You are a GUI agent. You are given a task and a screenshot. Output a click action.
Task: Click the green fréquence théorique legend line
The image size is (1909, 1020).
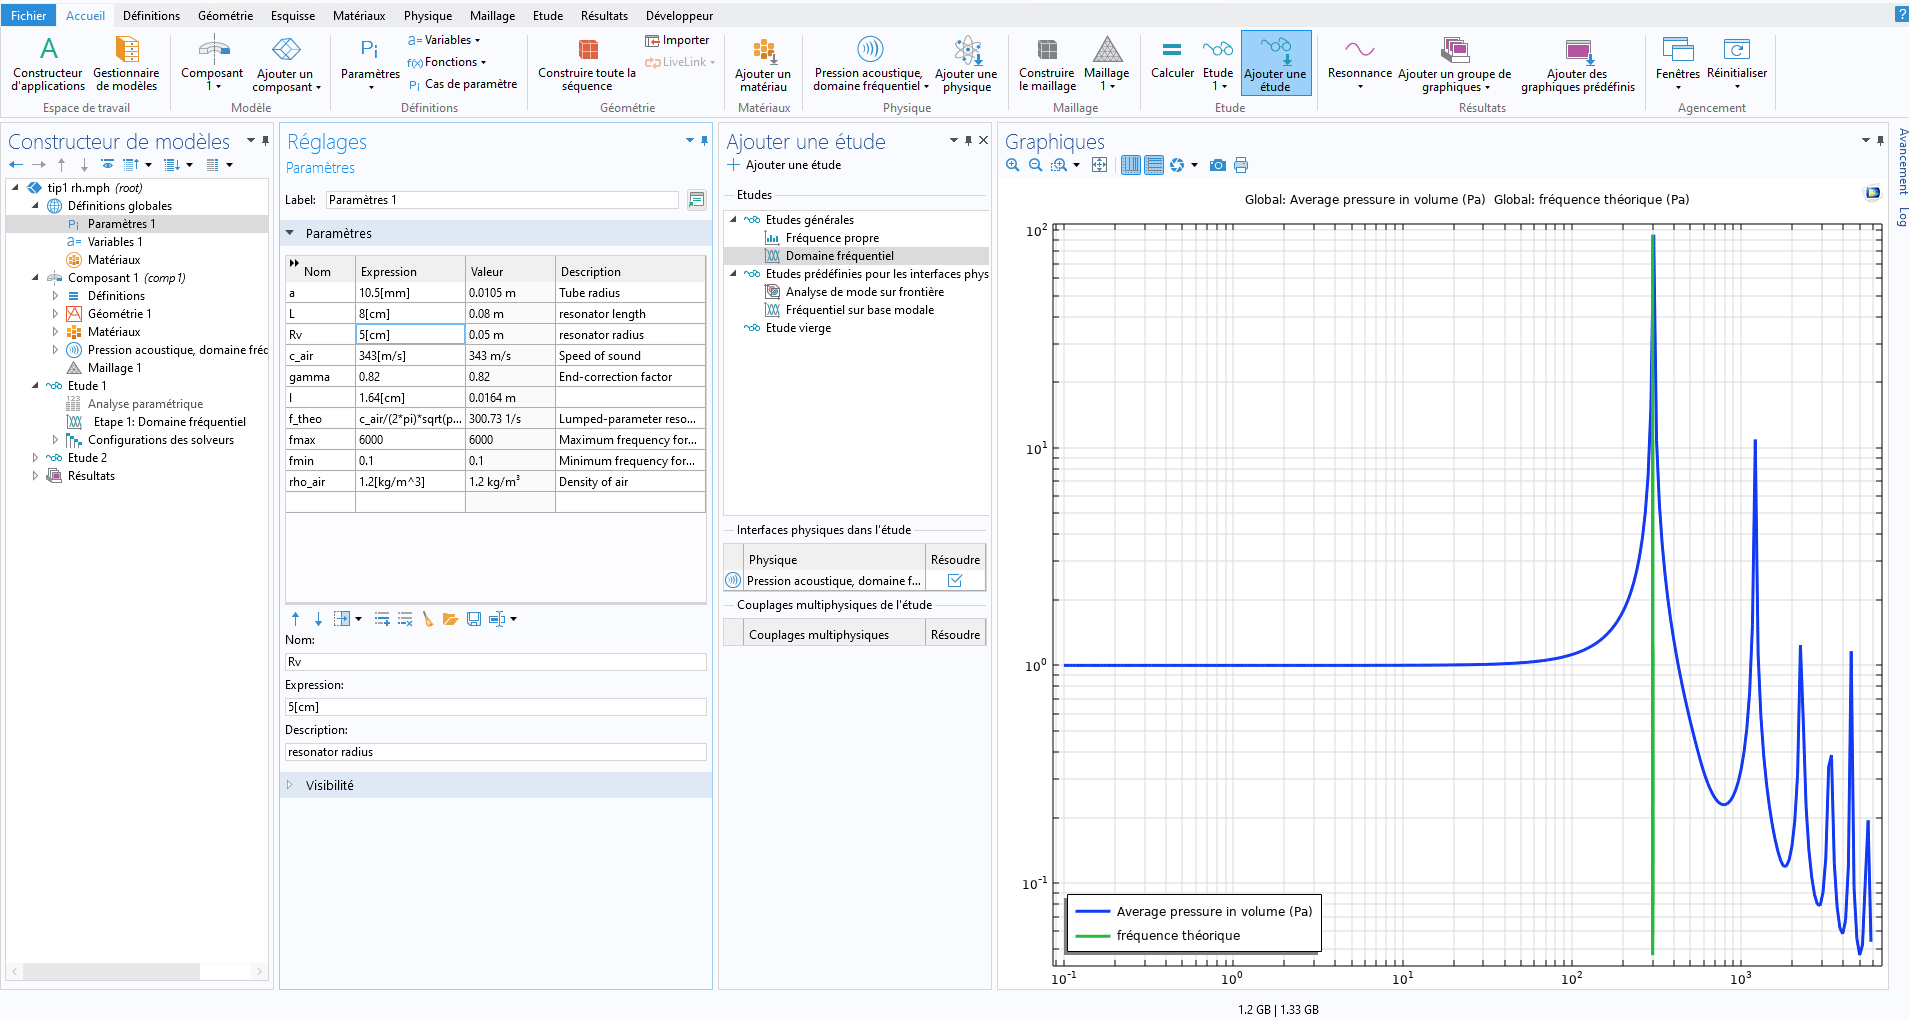point(1093,936)
